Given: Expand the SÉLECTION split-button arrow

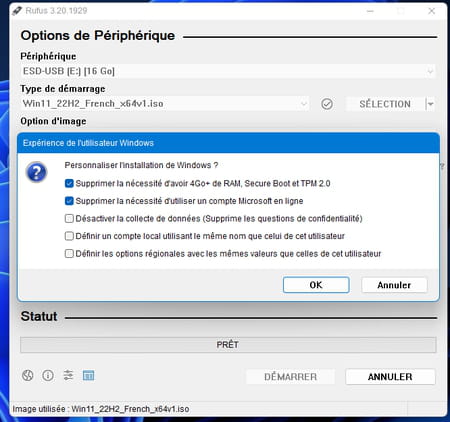Looking at the screenshot, I should (x=430, y=104).
